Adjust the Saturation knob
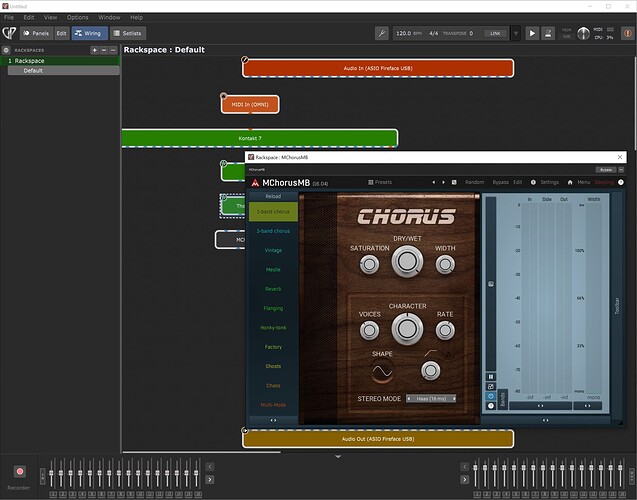This screenshot has width=637, height=500. point(369,264)
